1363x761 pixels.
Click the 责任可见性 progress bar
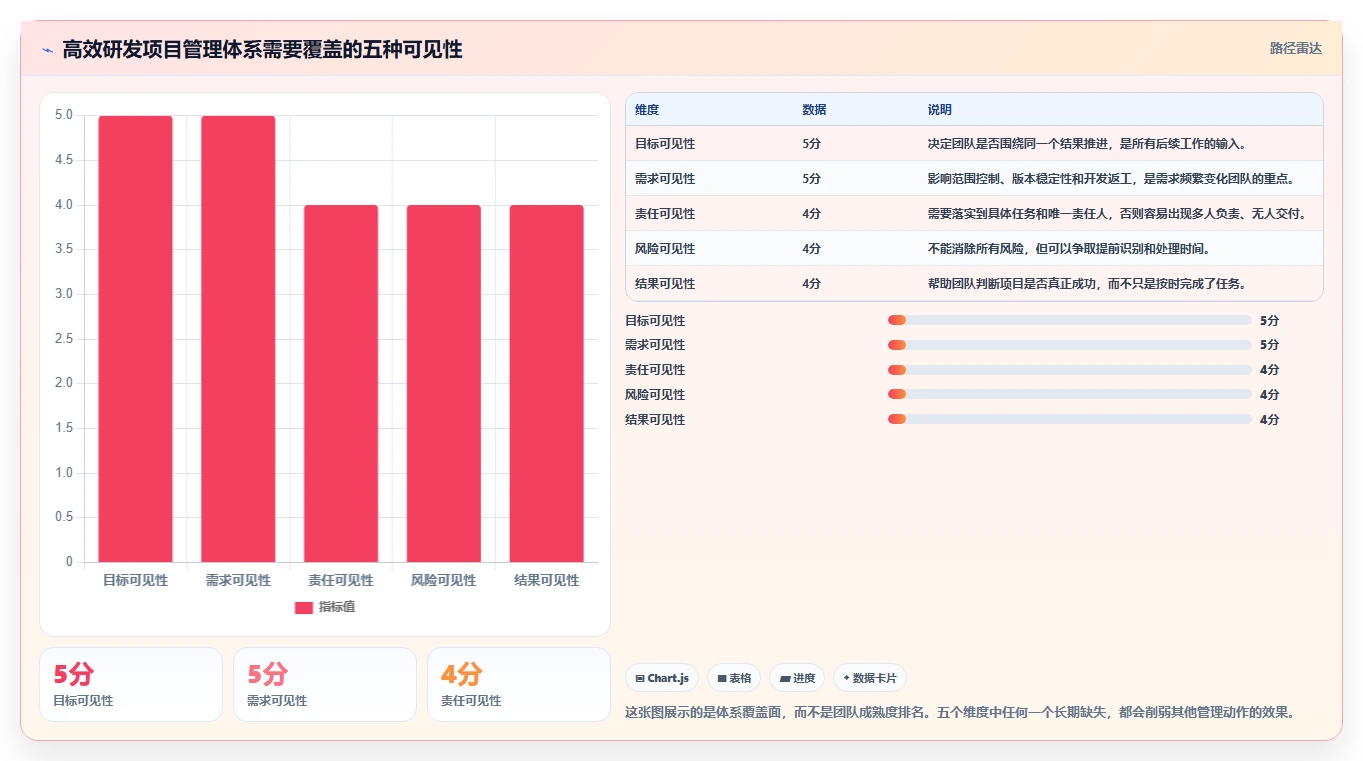coord(1070,370)
